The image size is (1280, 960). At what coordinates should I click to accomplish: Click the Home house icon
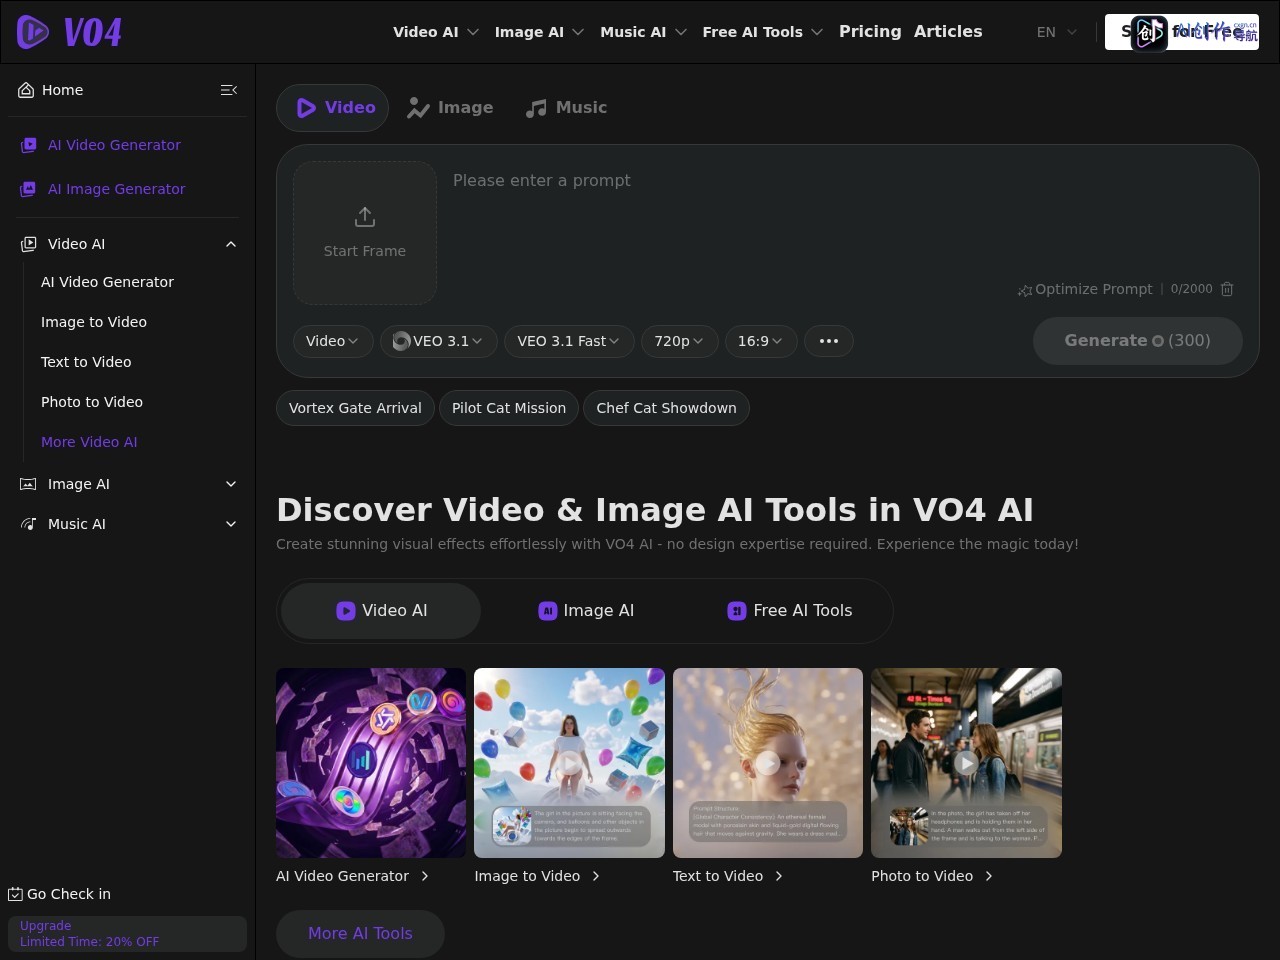pyautogui.click(x=26, y=90)
